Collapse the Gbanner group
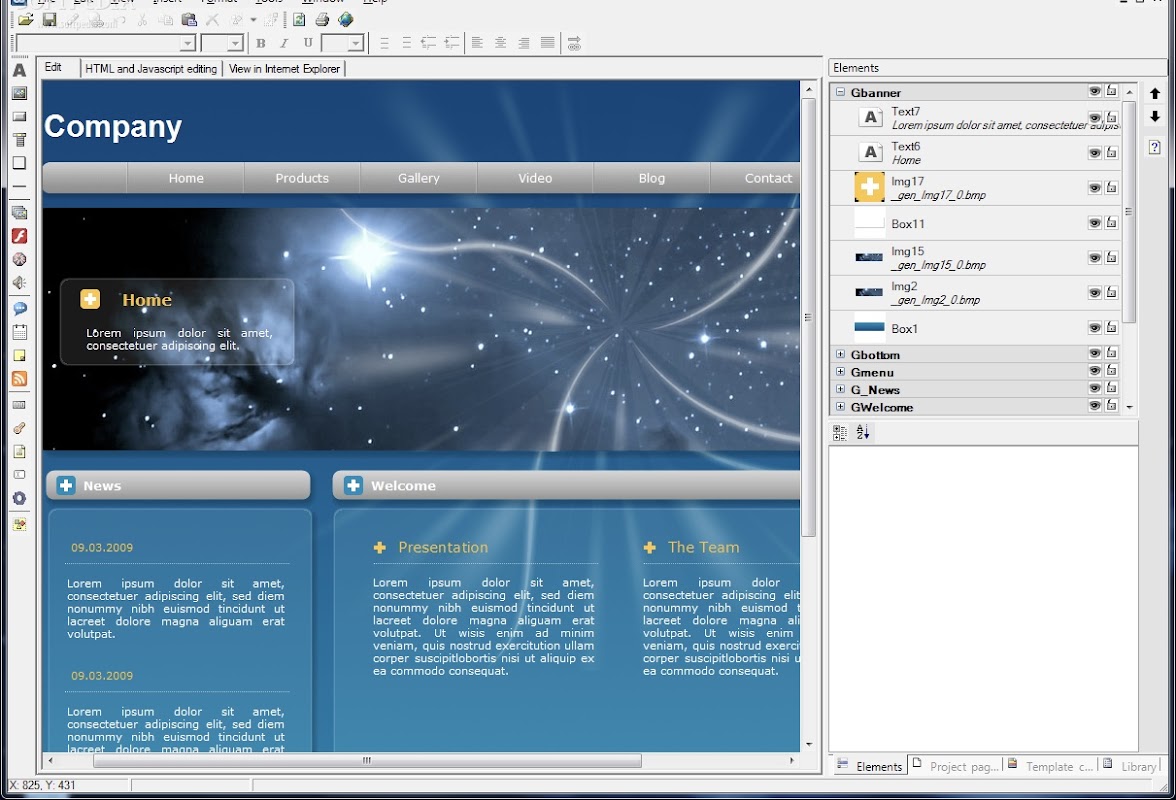The width and height of the screenshot is (1176, 800). click(840, 92)
